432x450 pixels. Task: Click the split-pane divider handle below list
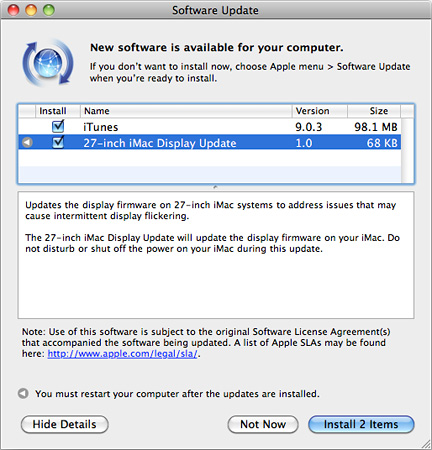[x=215, y=187]
